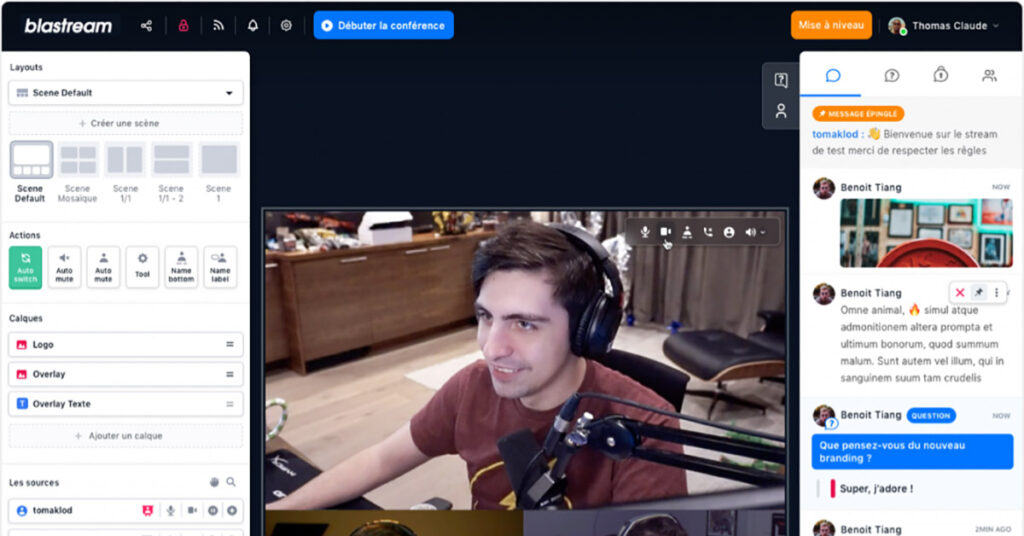Image resolution: width=1024 pixels, height=536 pixels.
Task: Toggle the Name bottom action
Action: pos(181,267)
